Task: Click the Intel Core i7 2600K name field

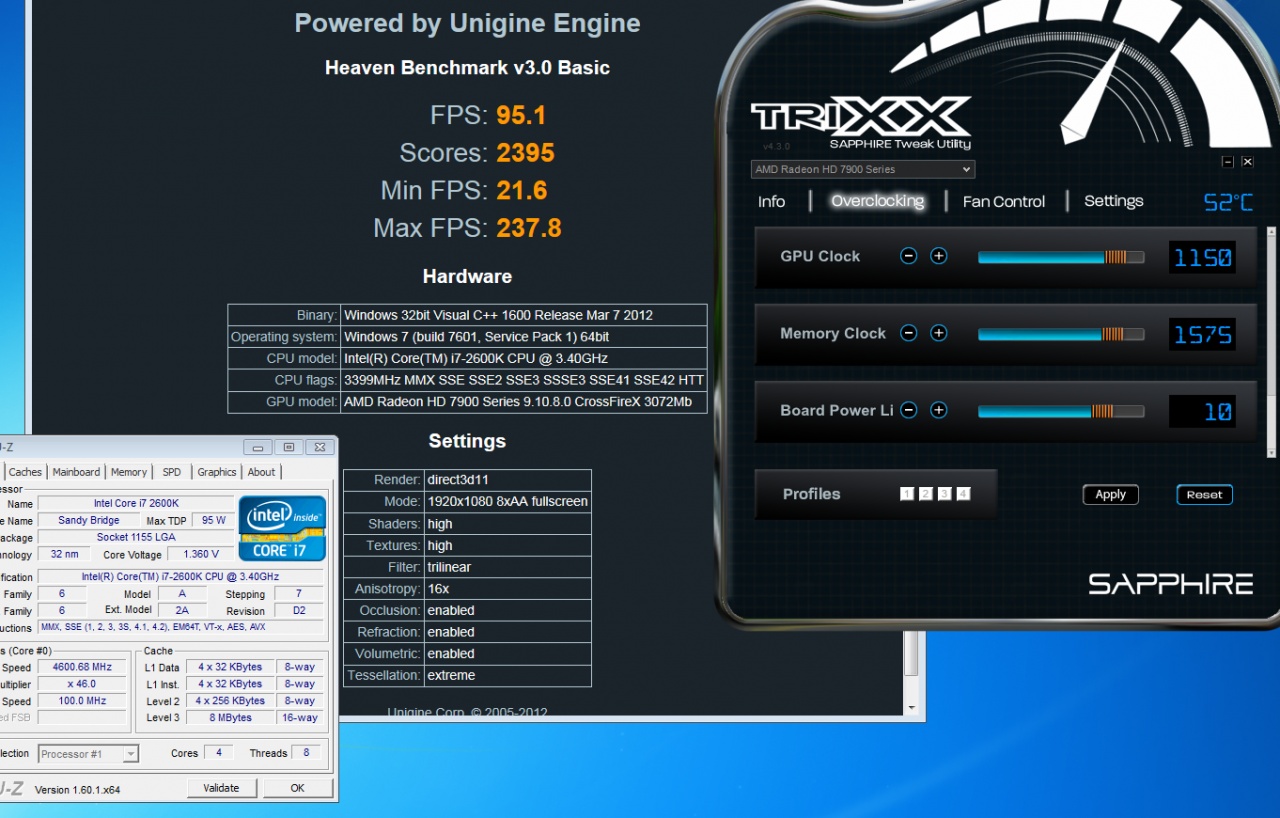Action: [135, 503]
